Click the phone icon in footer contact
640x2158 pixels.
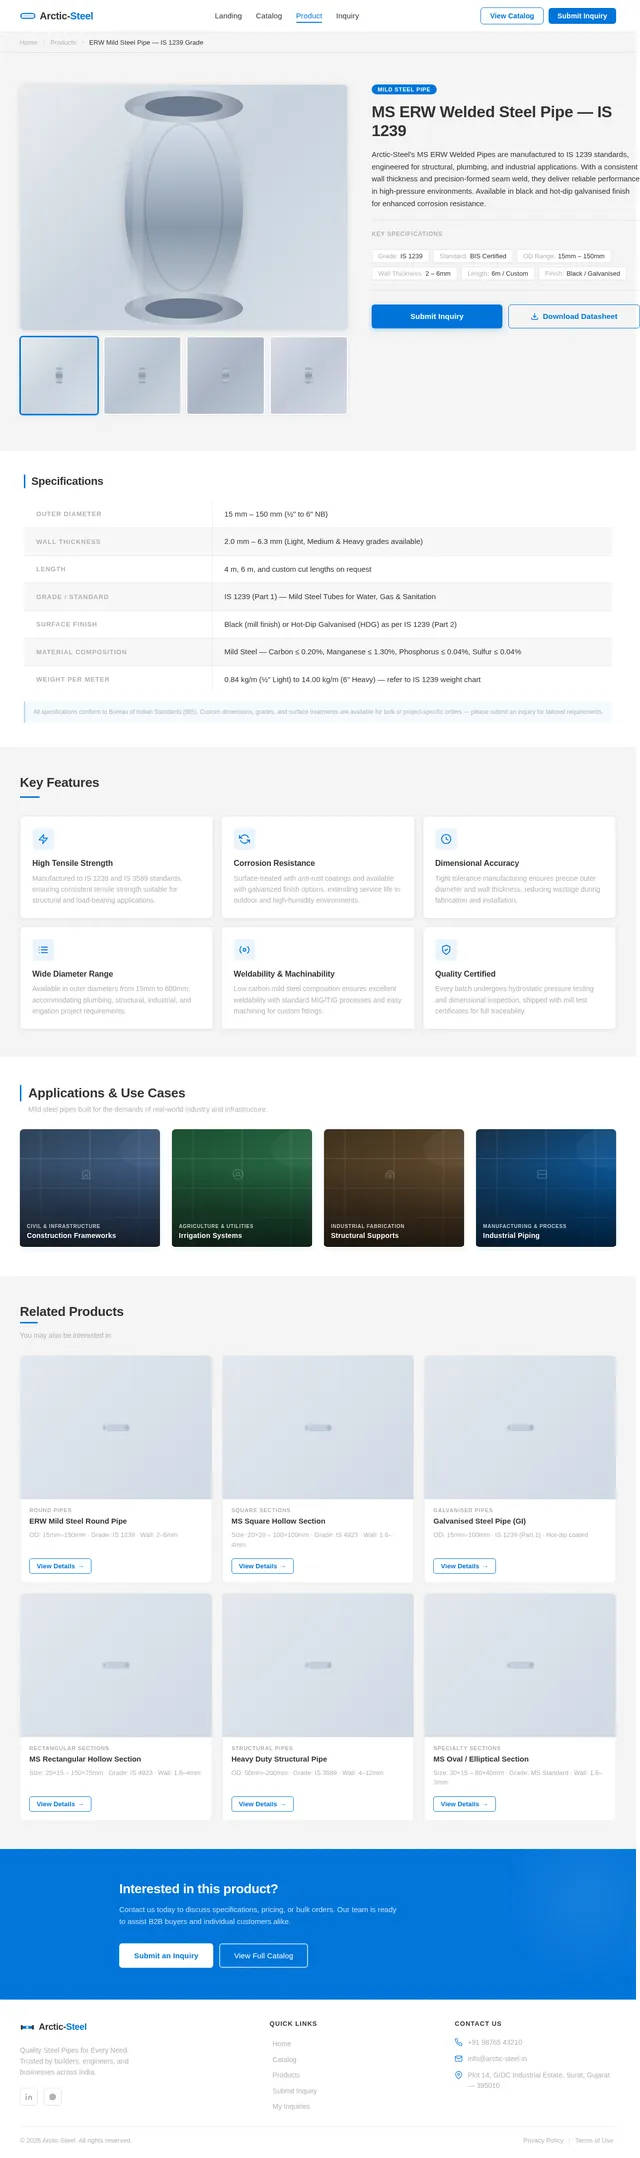459,2042
